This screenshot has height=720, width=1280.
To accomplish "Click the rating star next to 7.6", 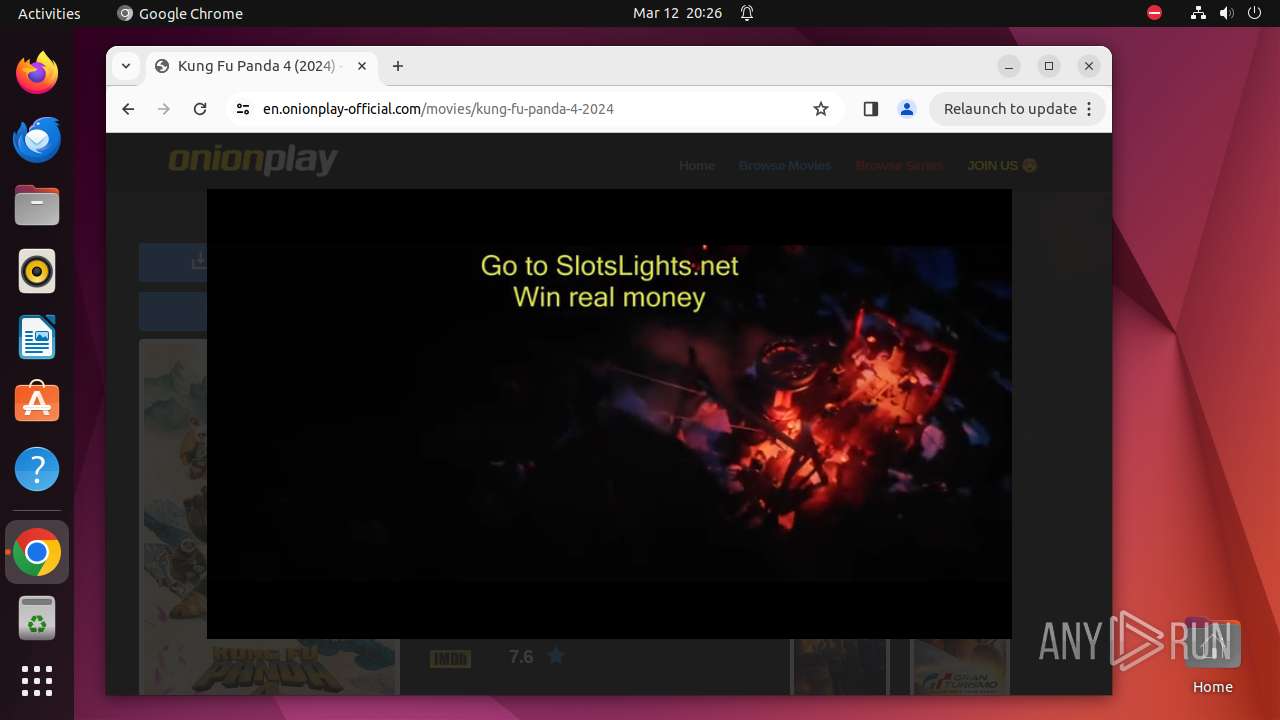I will click(556, 656).
